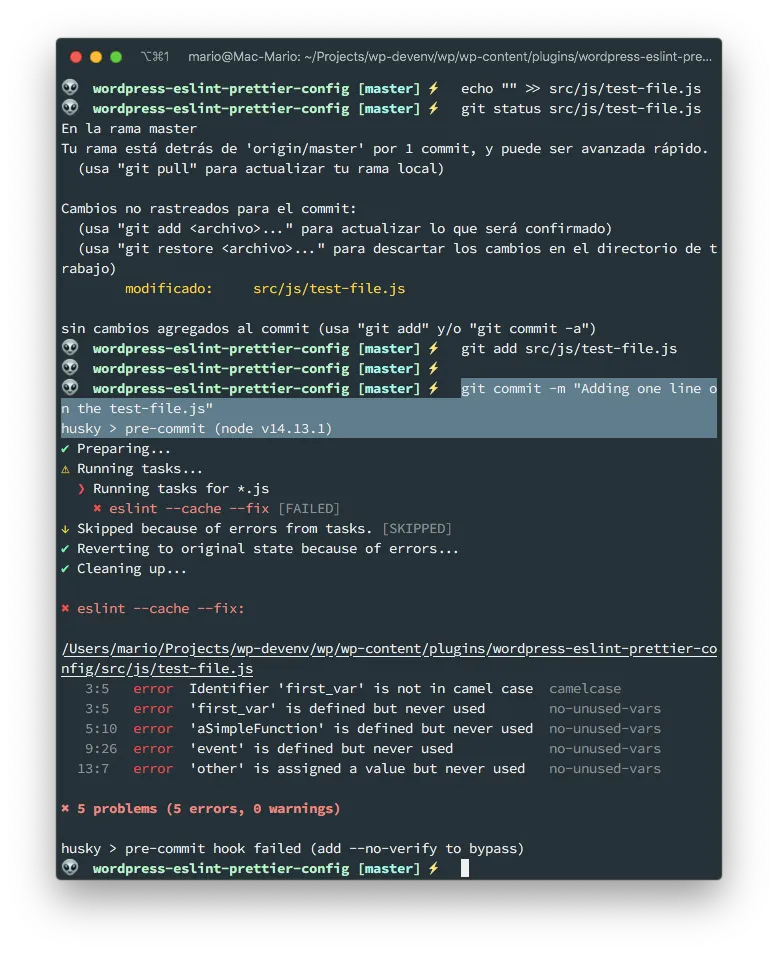Screen dimensions: 778x954
Task: Click the red X before 'eslint --cache --fix:'
Action: tap(65, 608)
